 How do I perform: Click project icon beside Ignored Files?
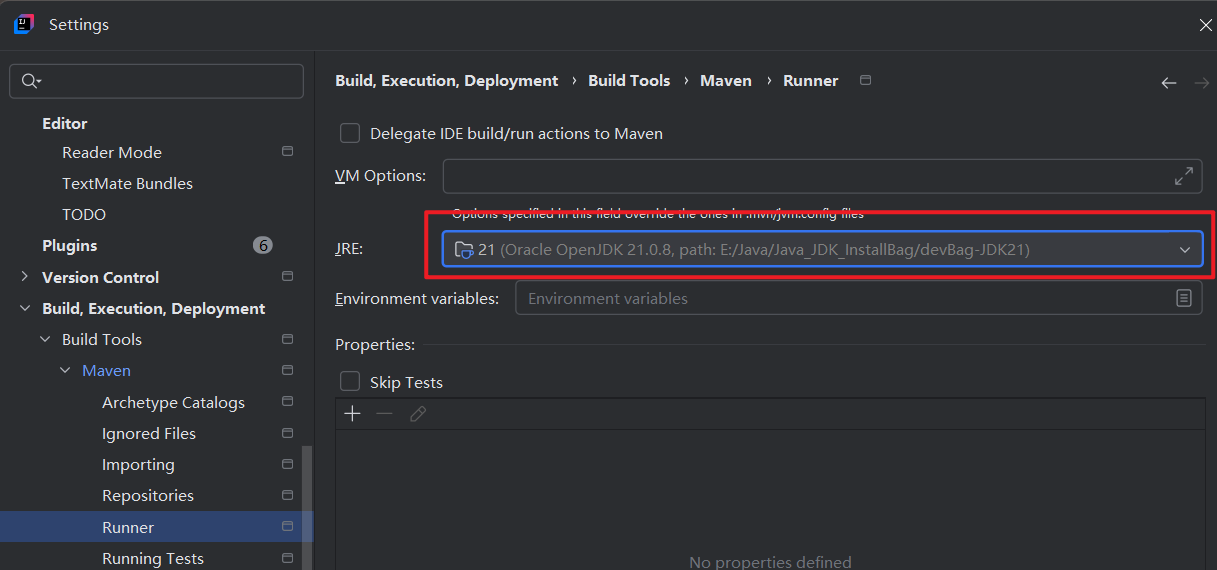click(x=288, y=433)
